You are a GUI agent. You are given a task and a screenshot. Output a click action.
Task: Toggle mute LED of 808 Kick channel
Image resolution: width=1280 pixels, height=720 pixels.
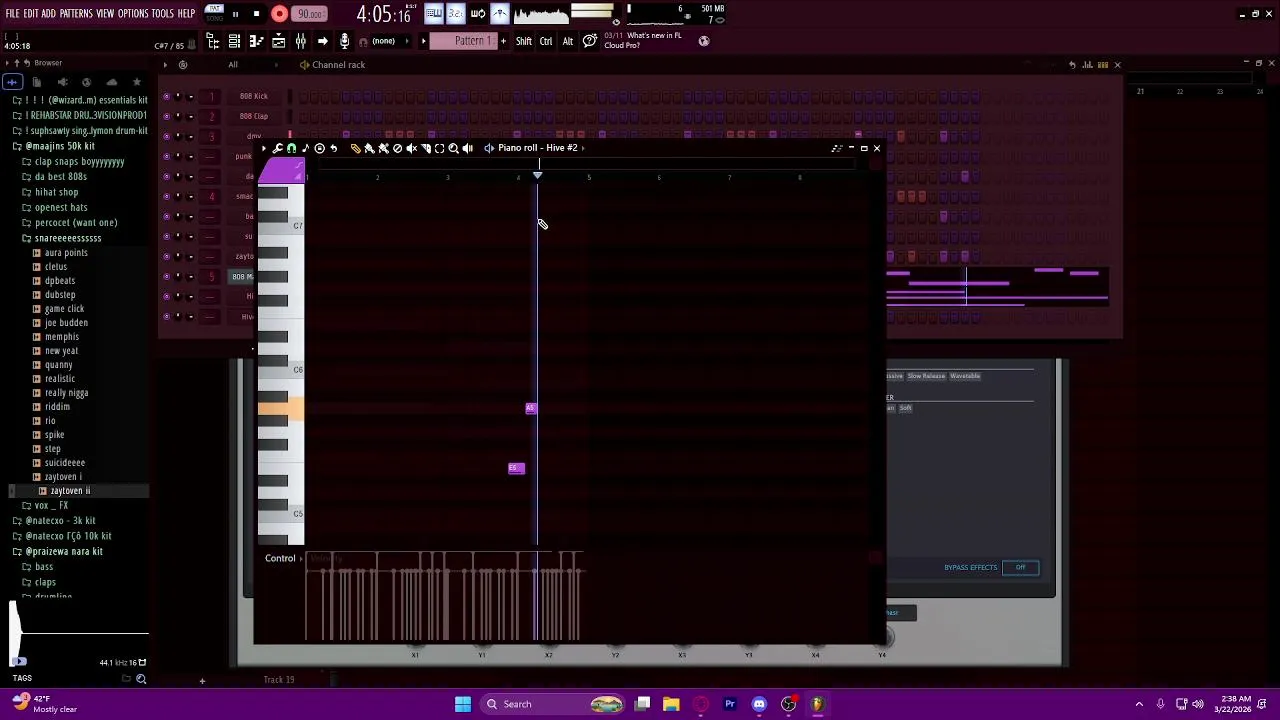click(x=166, y=96)
